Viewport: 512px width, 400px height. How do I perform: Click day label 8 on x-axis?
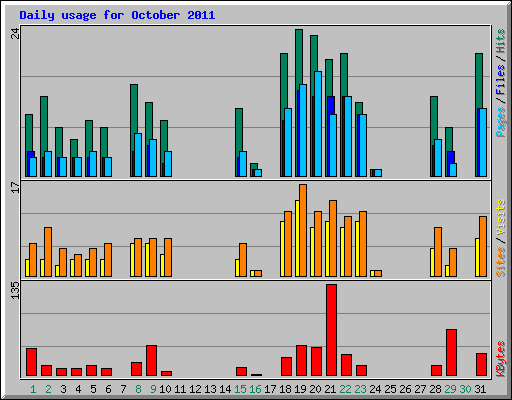click(138, 389)
